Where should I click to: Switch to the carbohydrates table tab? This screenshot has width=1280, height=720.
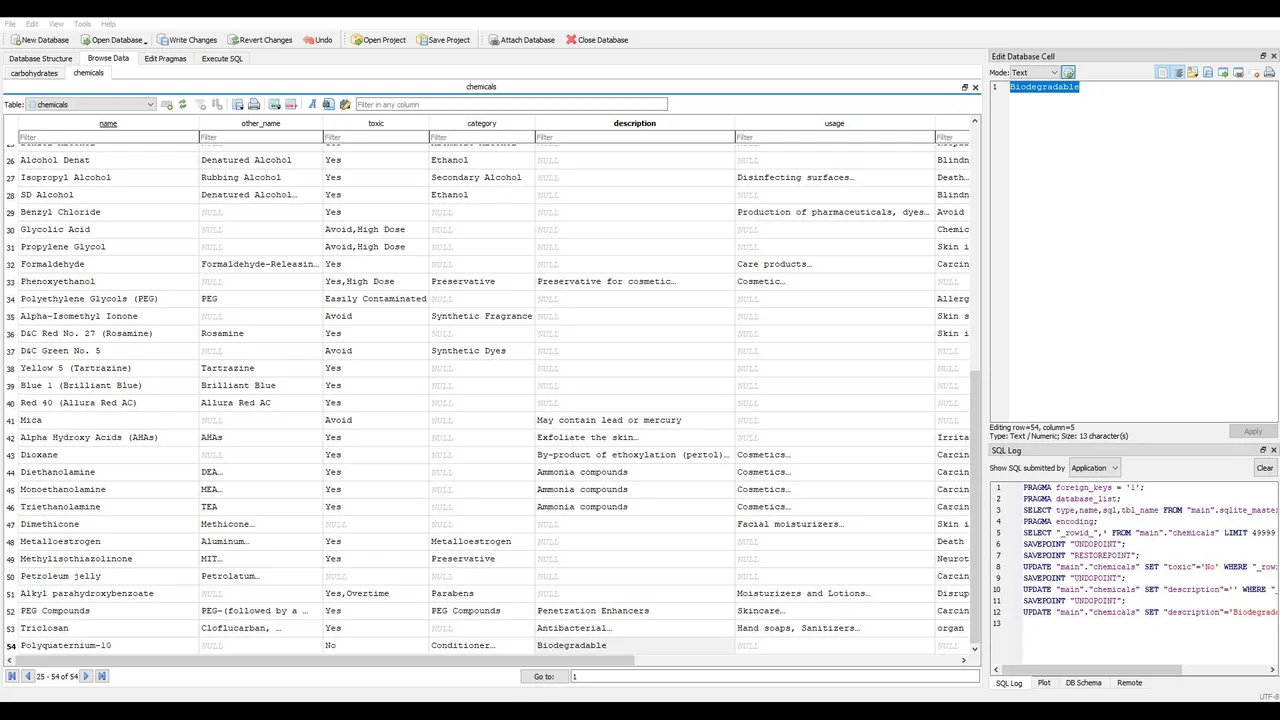tap(34, 73)
